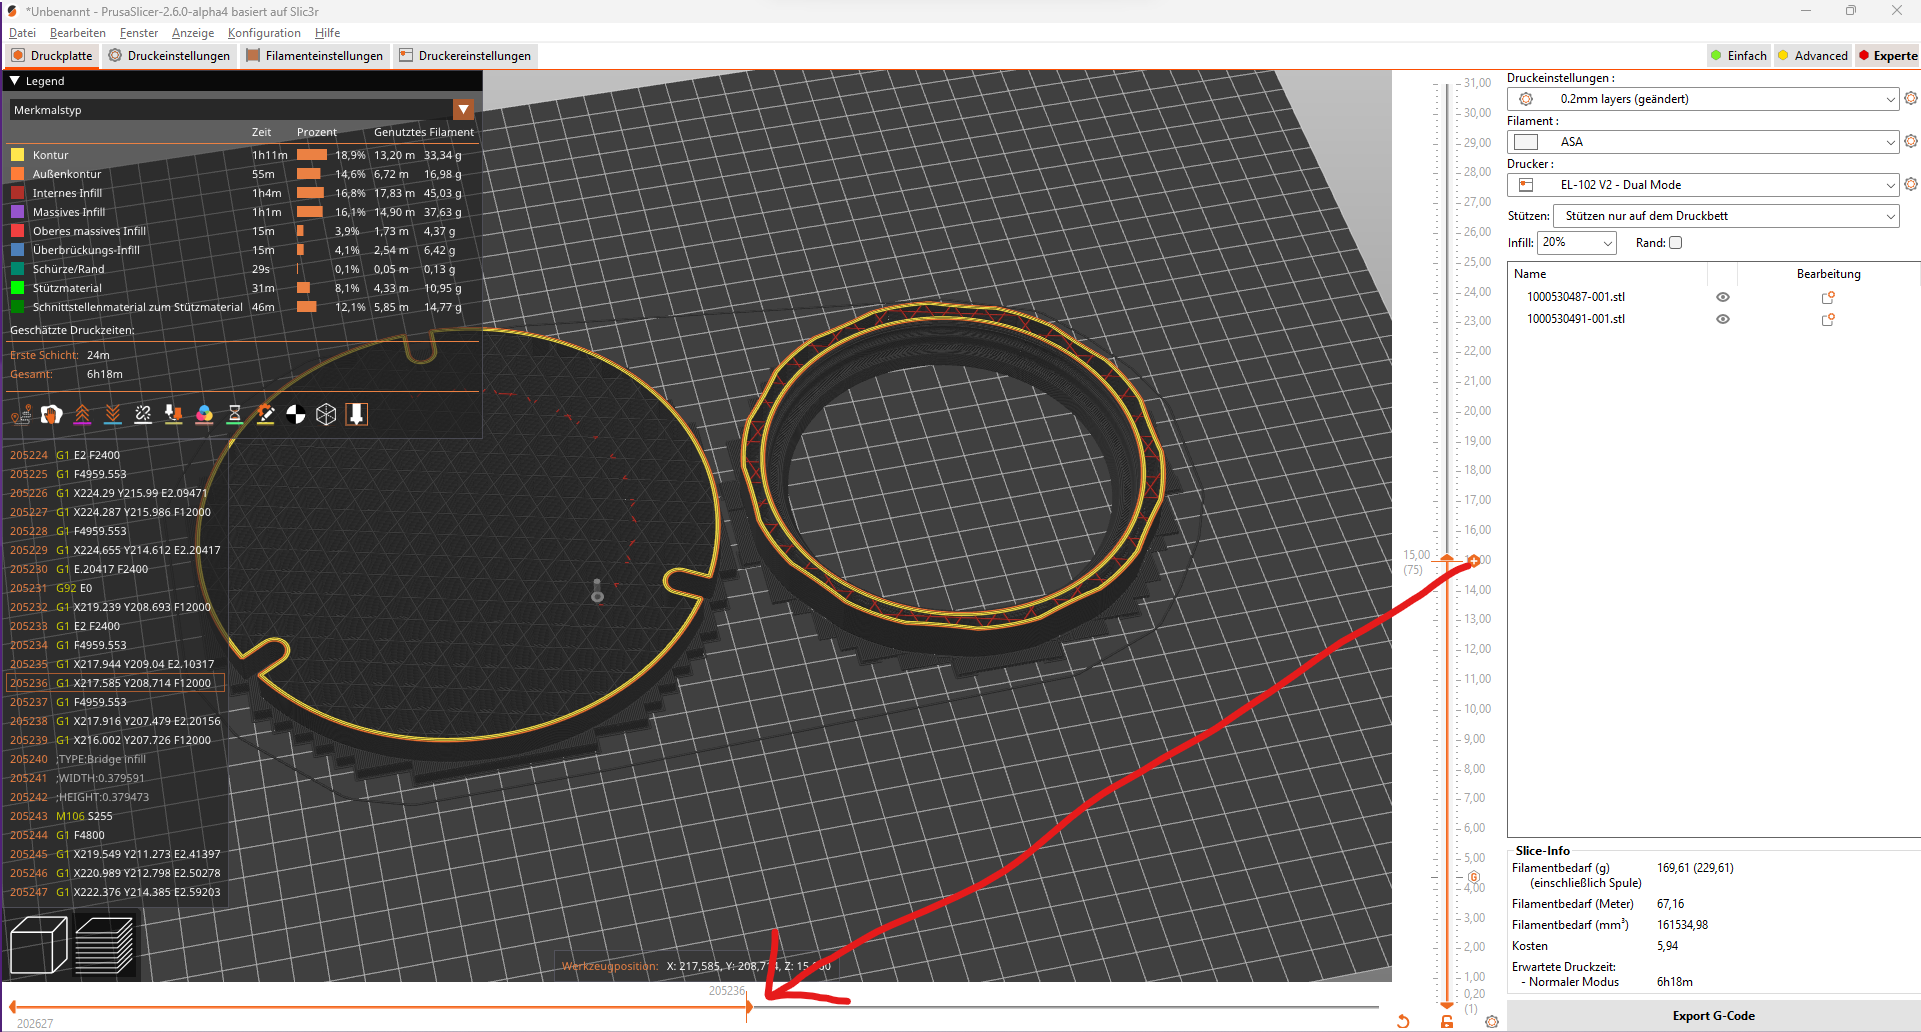Toggle the deretractions down-arrows icon

(x=112, y=414)
